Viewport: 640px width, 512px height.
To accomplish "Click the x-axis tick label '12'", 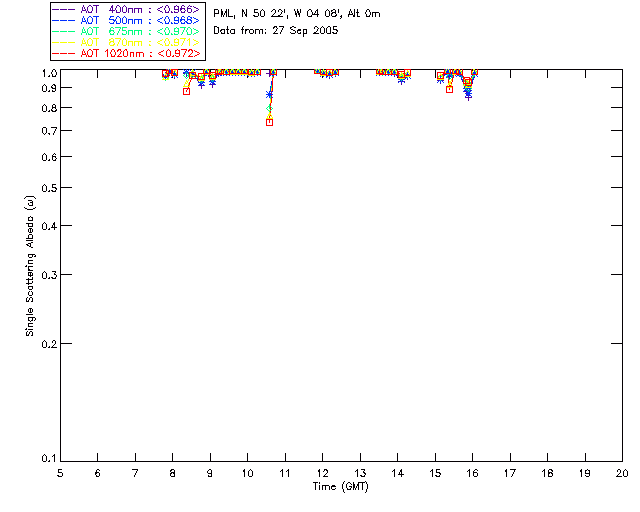I will [322, 473].
